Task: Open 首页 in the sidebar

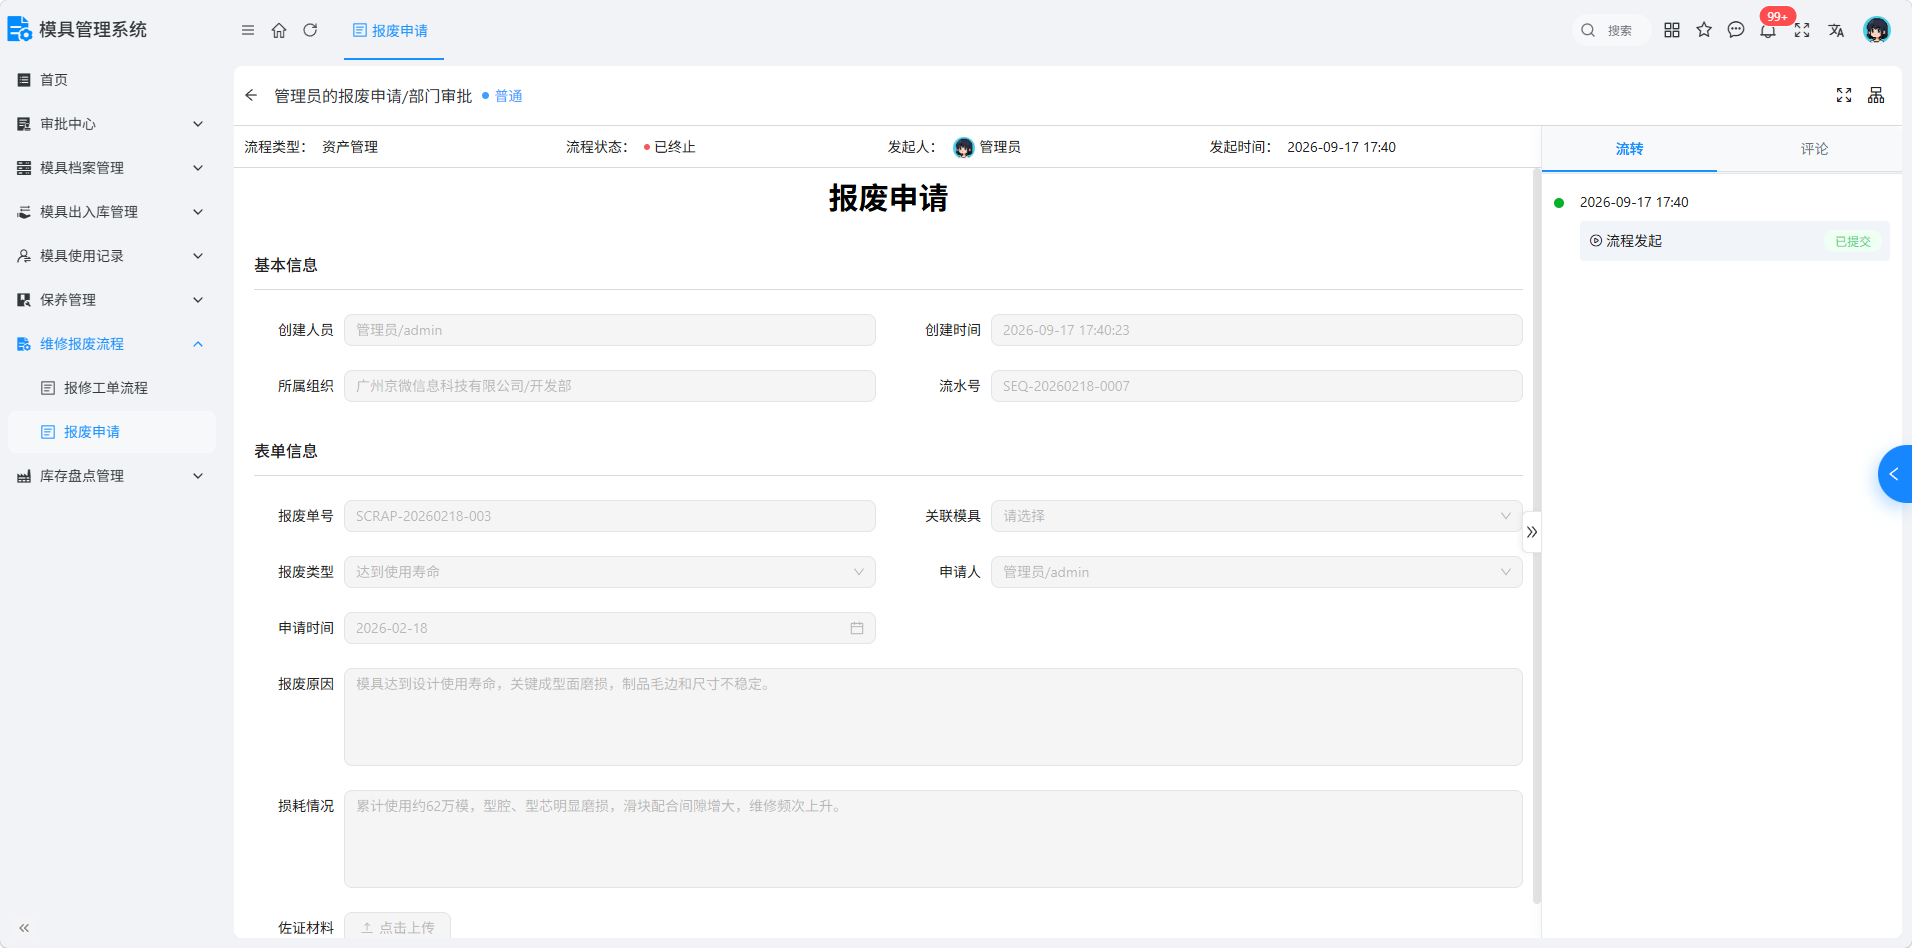Action: click(x=111, y=80)
